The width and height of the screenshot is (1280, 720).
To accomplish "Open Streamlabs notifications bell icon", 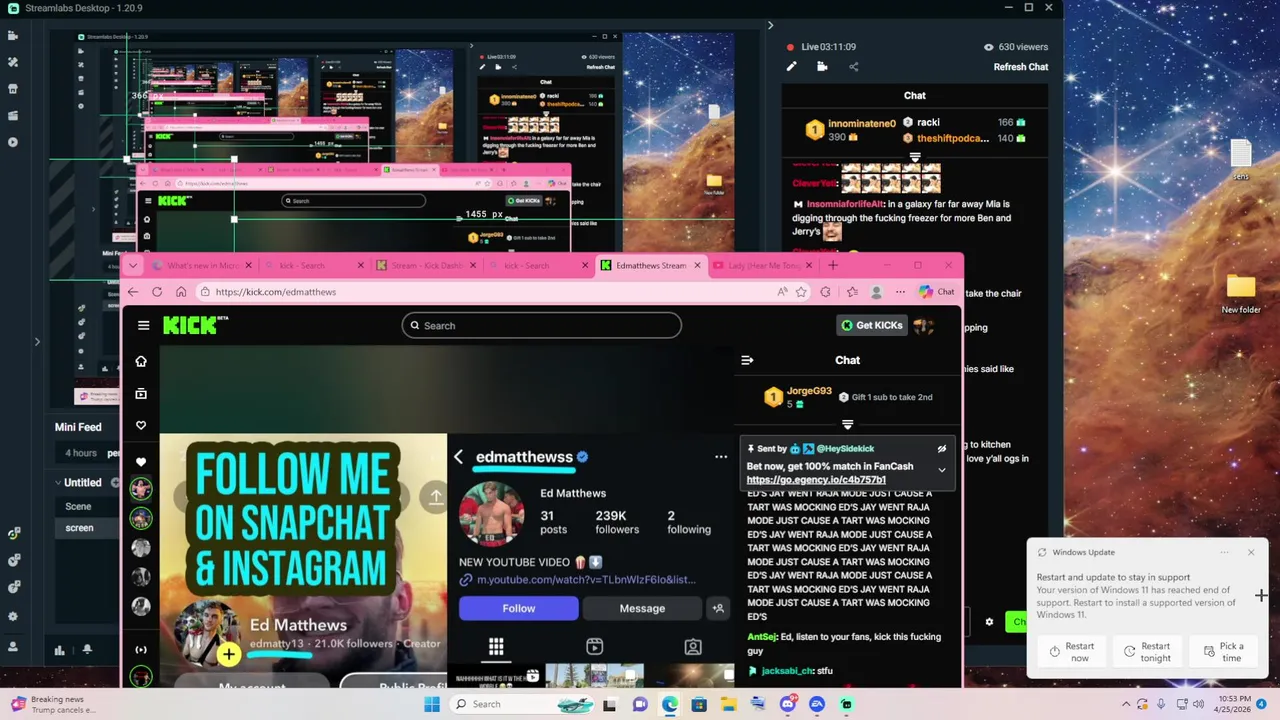I will (87, 650).
